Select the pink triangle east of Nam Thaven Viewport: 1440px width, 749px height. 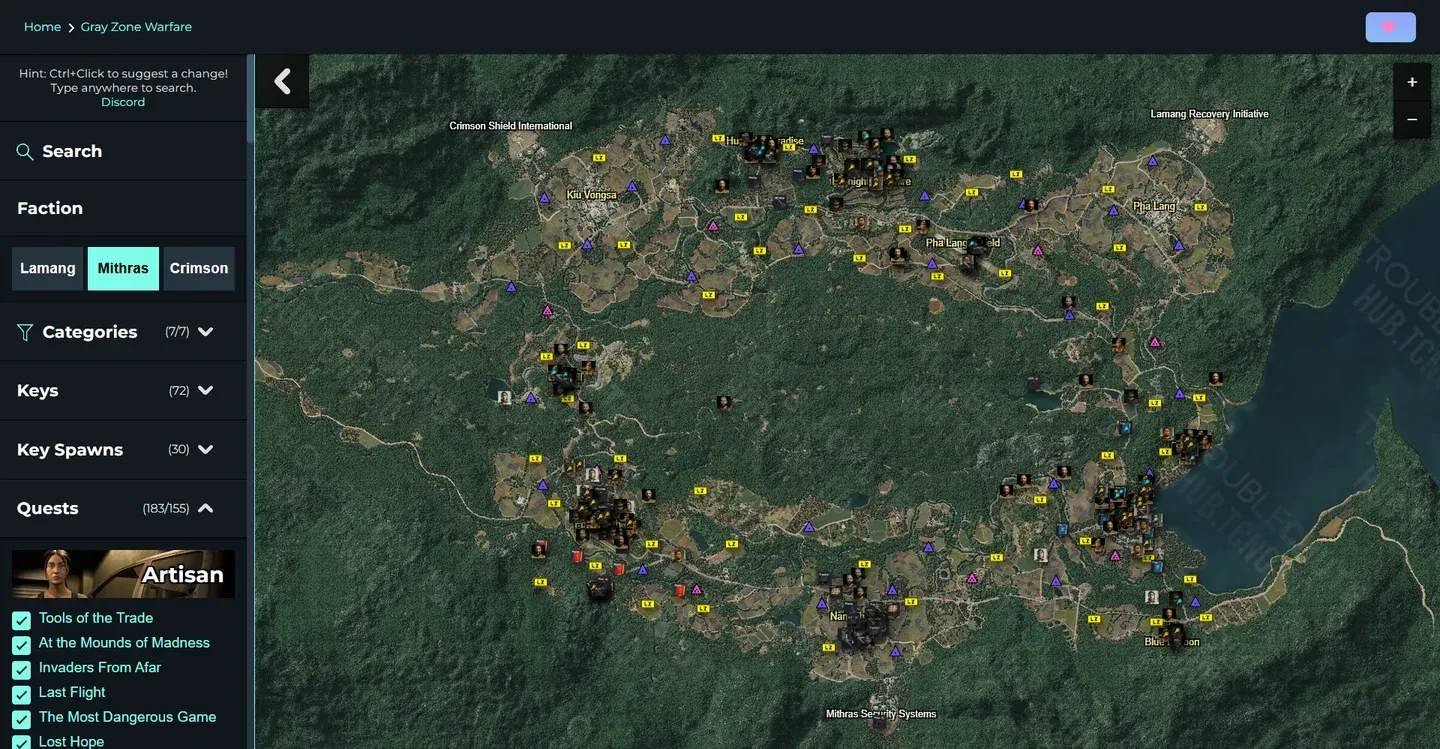pos(971,578)
